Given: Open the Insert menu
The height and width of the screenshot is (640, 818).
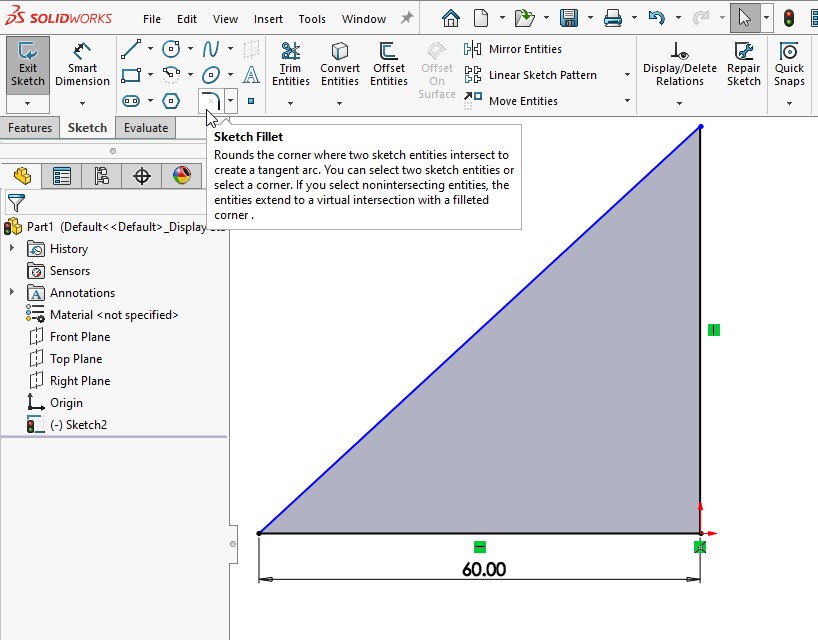Looking at the screenshot, I should click(x=268, y=19).
